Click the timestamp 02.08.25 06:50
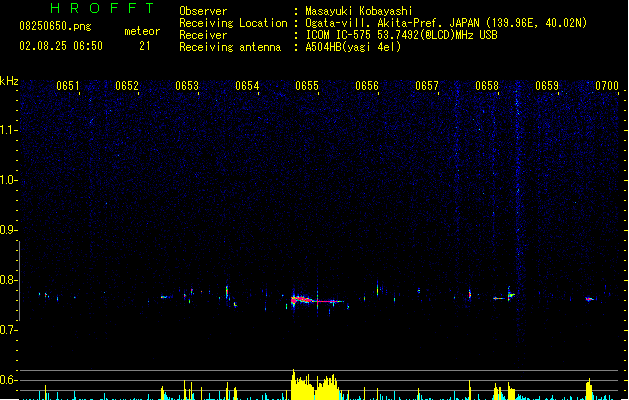629x400 pixels. point(61,46)
